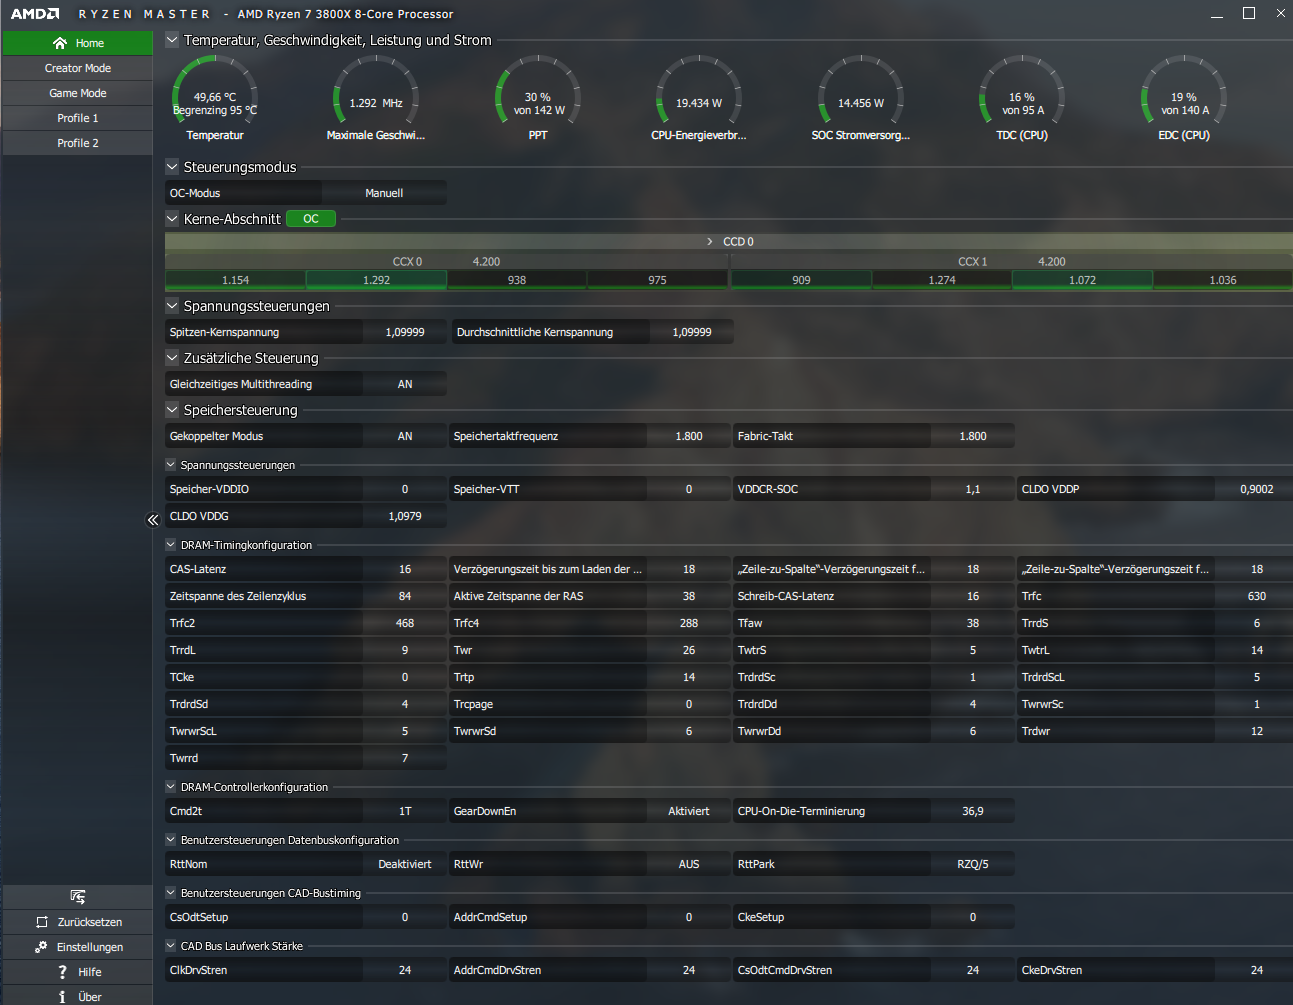
Task: Open Einstellungen settings
Action: click(77, 947)
